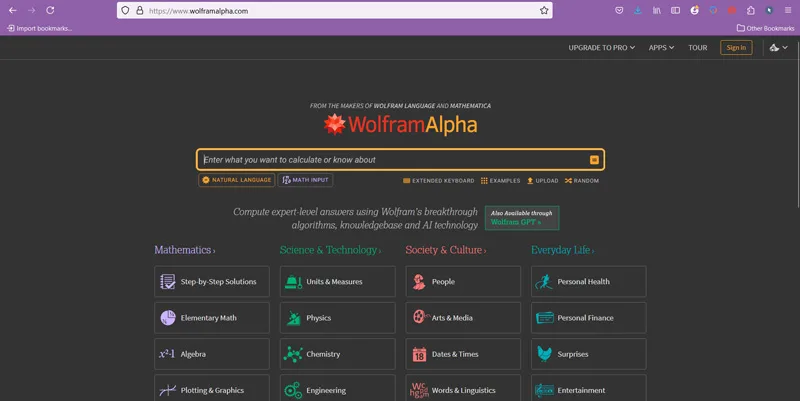The image size is (800, 401).
Task: Open the Arts & Media category
Action: (463, 318)
